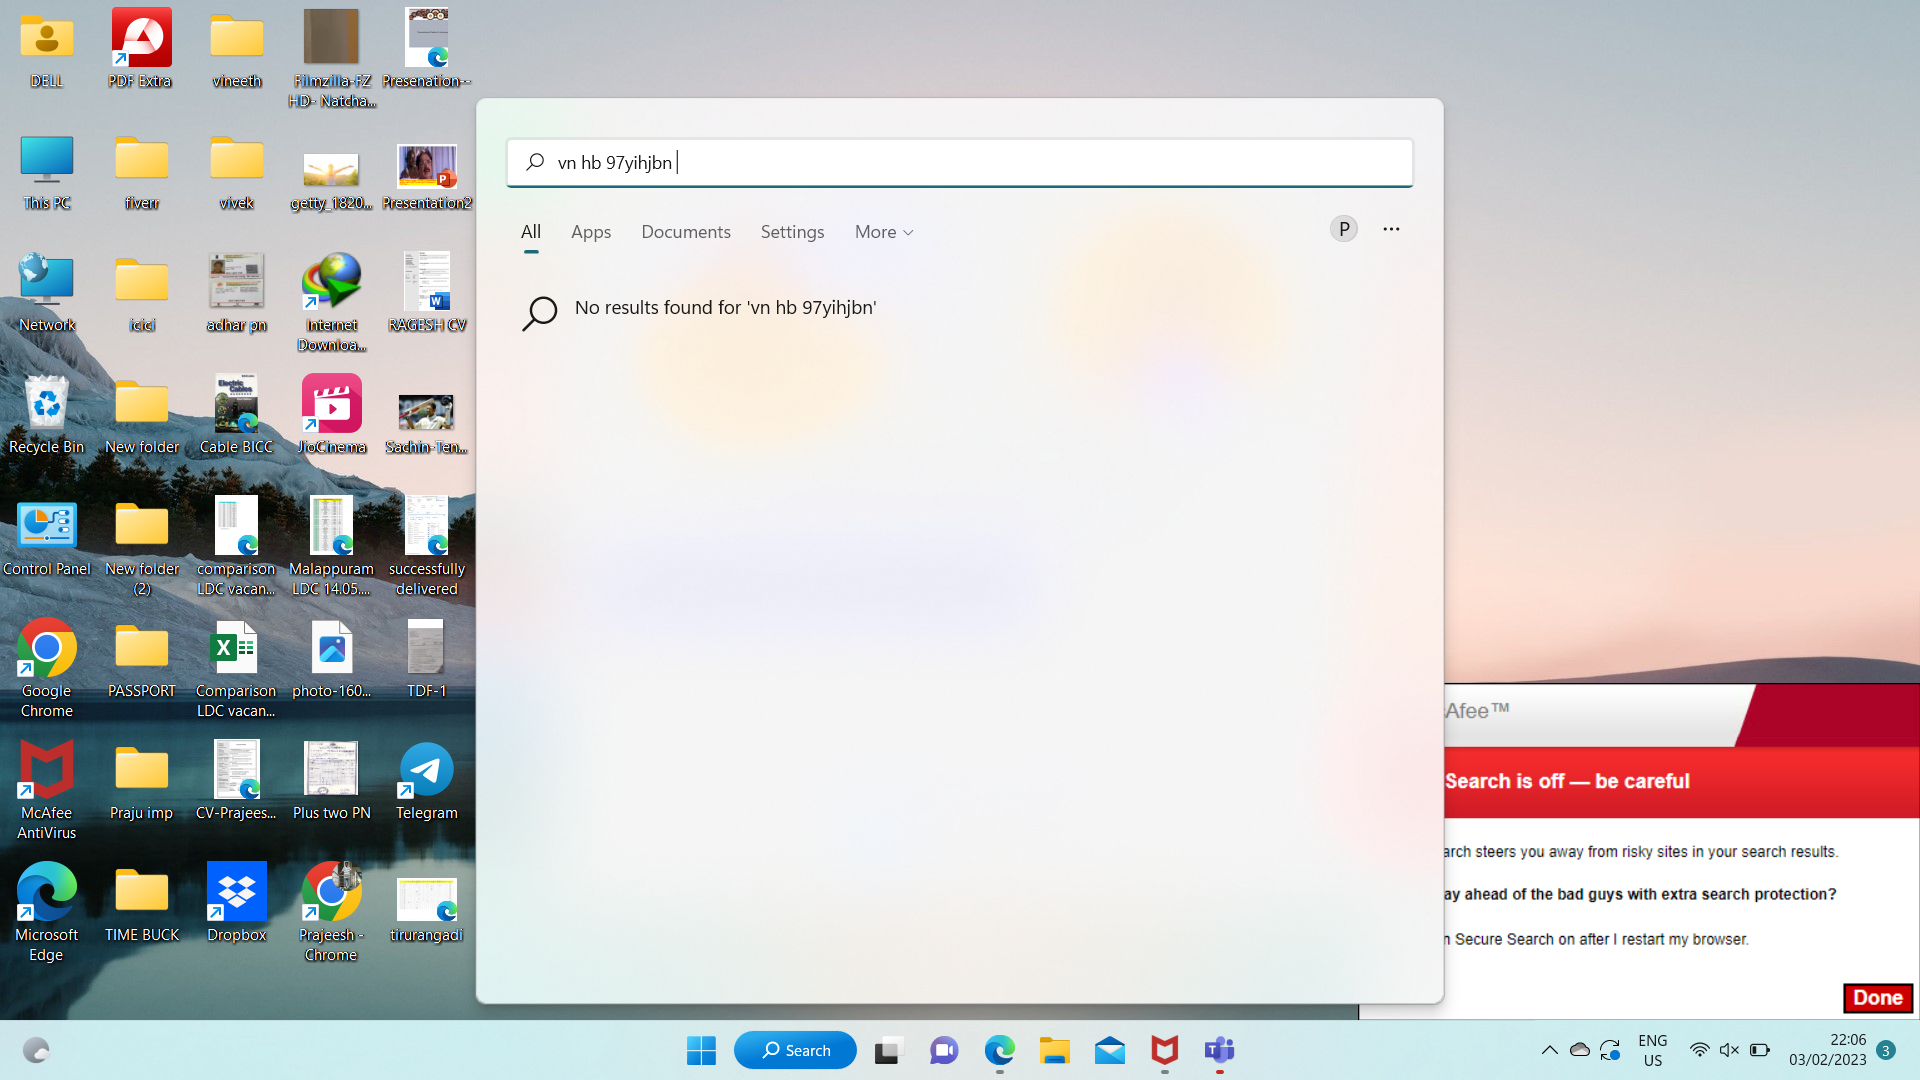Open the Mail app in the taskbar
The width and height of the screenshot is (1920, 1080).
[1109, 1050]
